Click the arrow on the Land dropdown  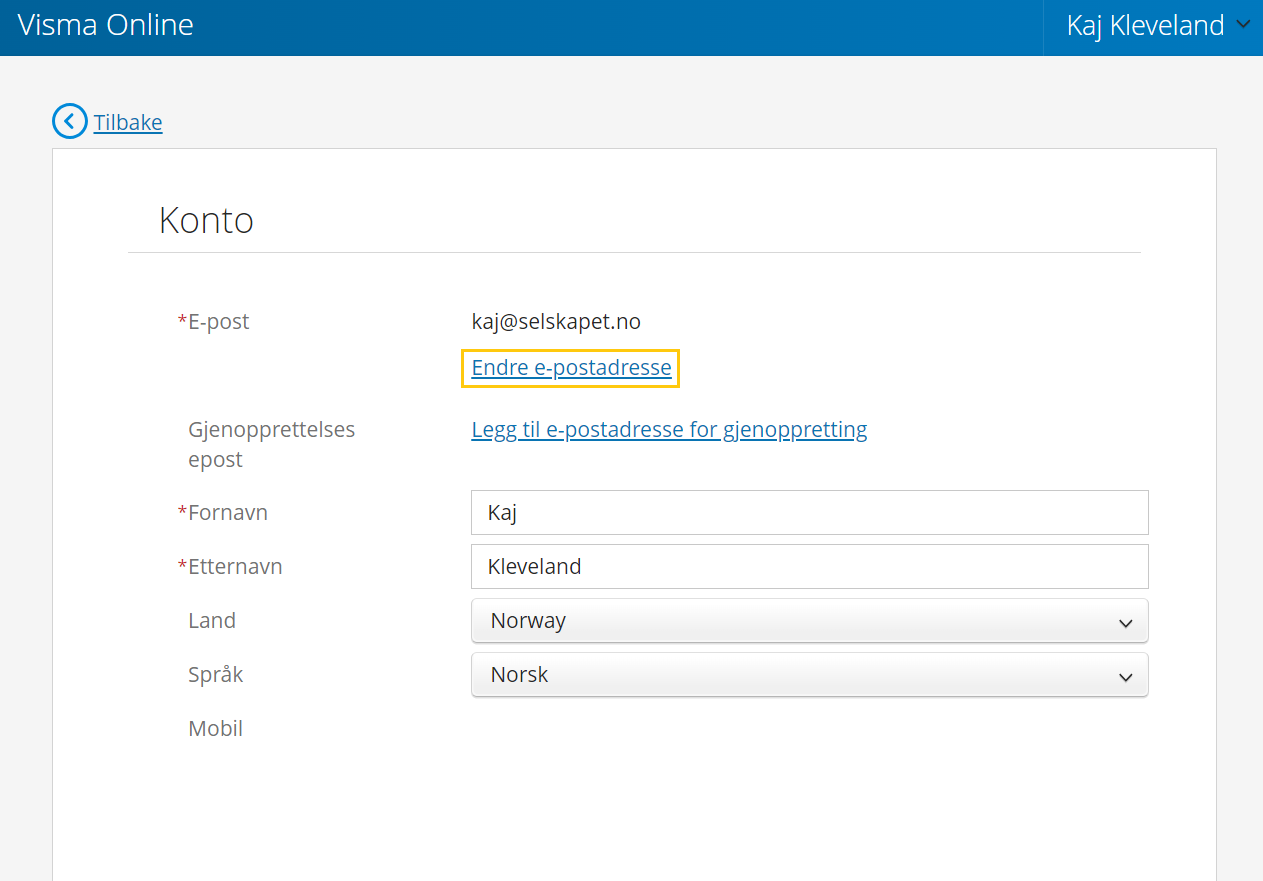click(x=1126, y=623)
